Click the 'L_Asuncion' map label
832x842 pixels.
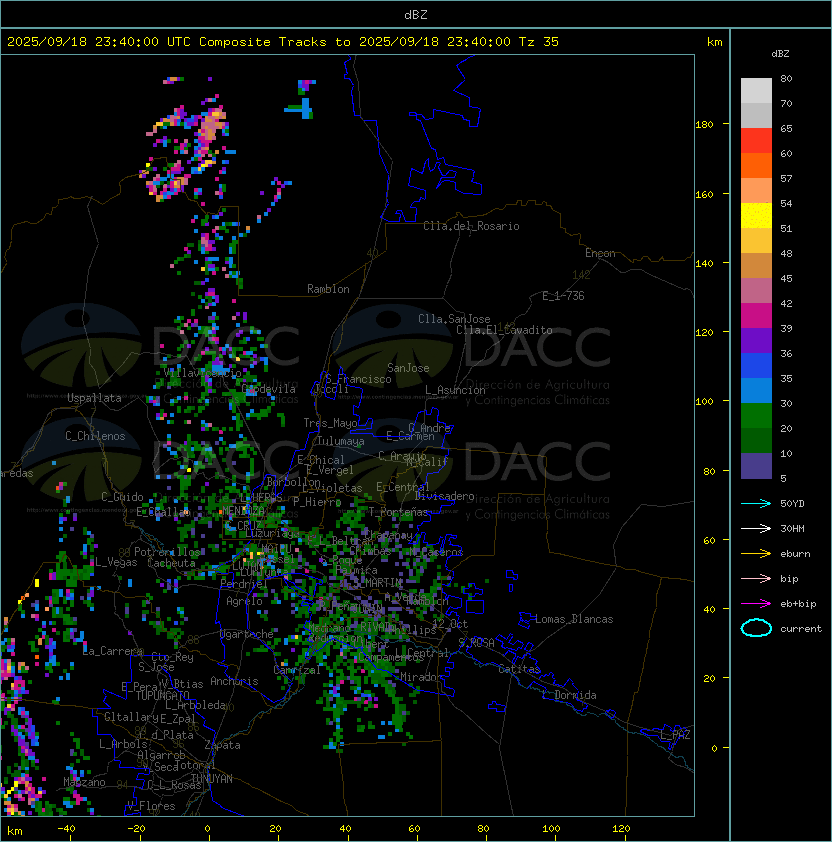(x=455, y=390)
